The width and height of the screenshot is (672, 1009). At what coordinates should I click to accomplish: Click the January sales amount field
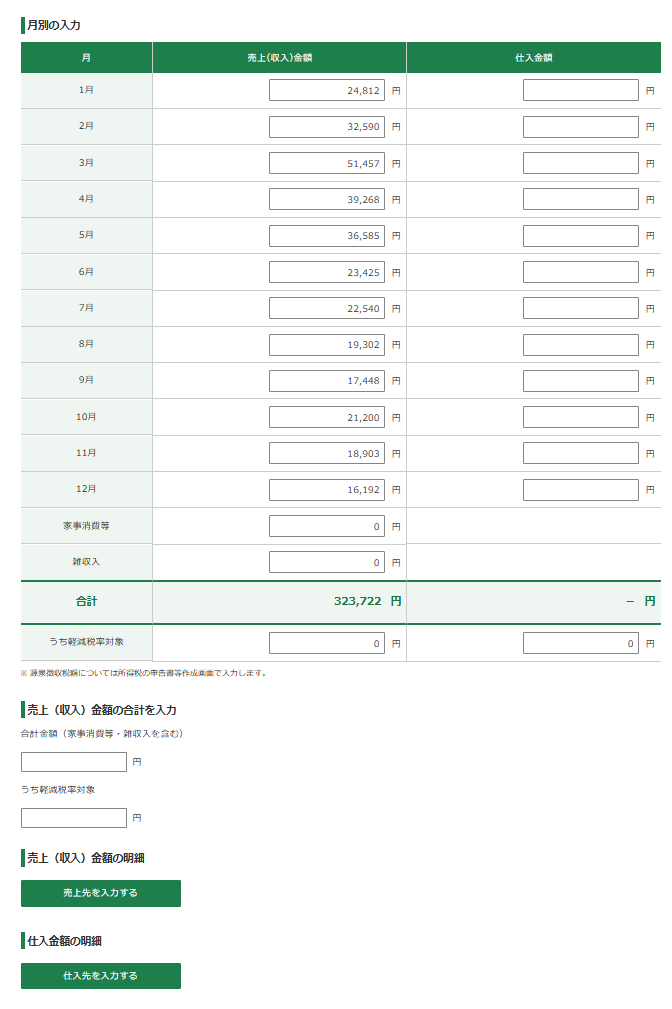(x=326, y=90)
